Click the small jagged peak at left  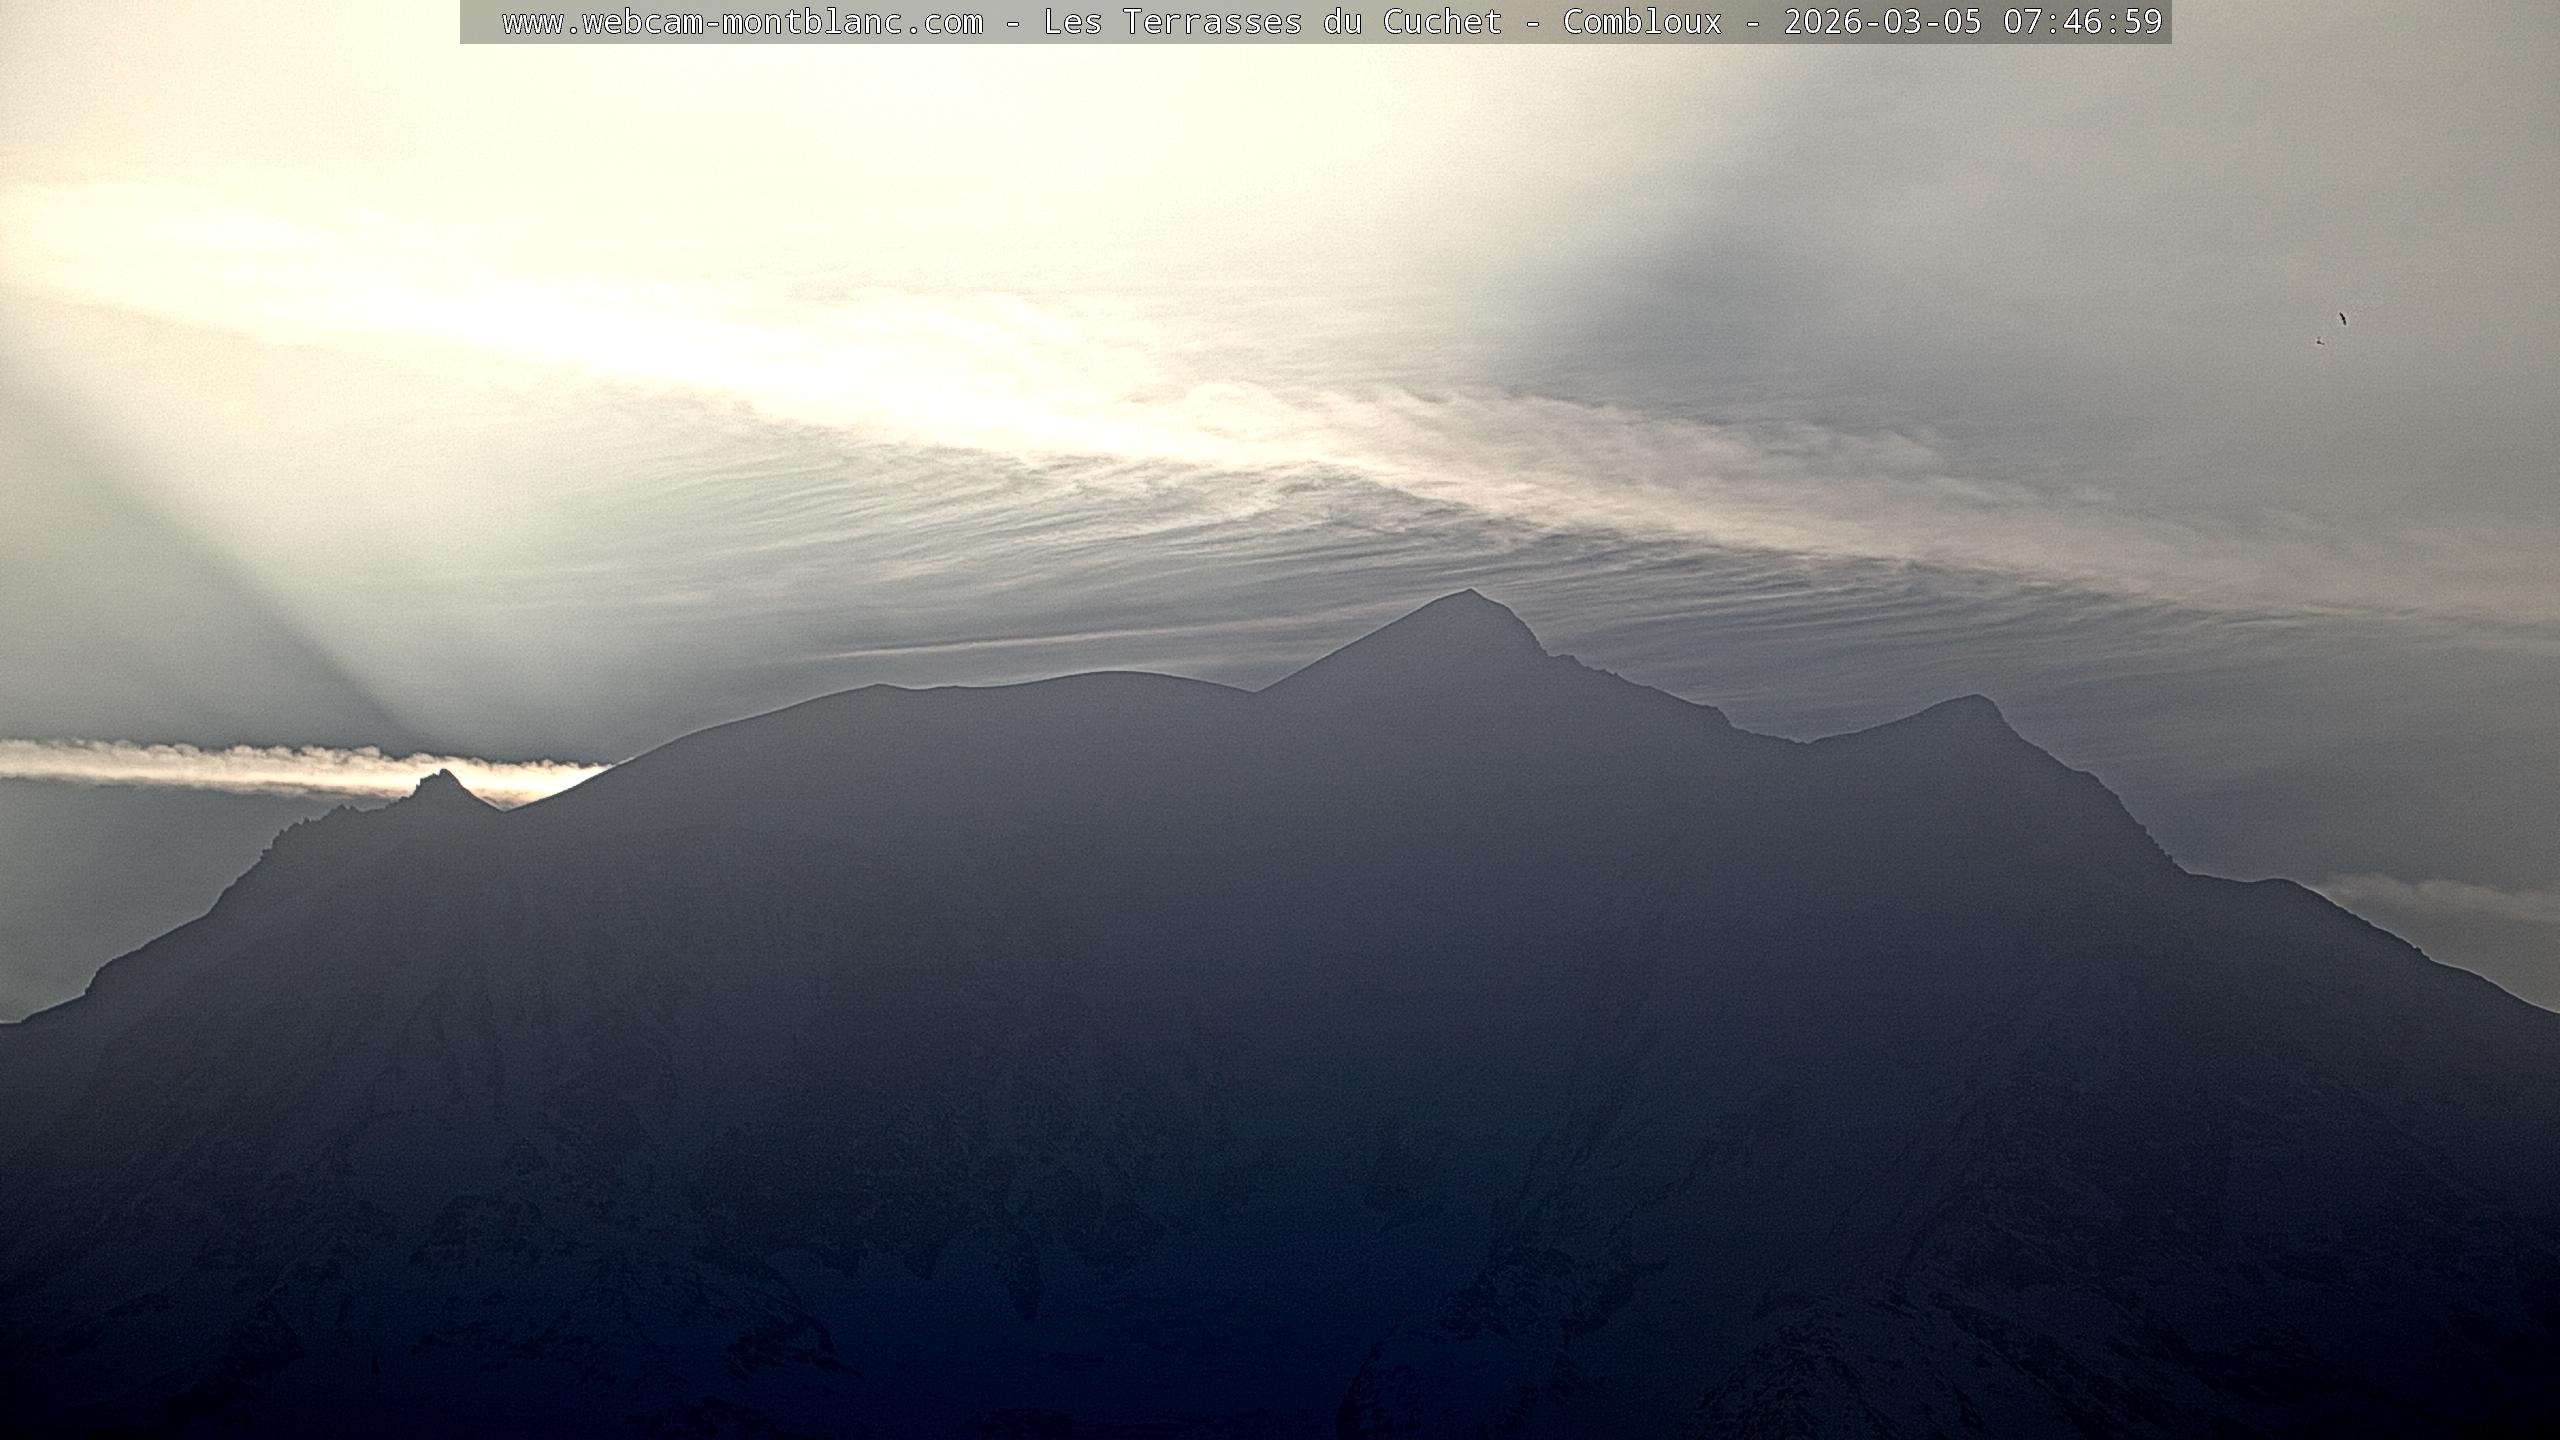click(441, 778)
